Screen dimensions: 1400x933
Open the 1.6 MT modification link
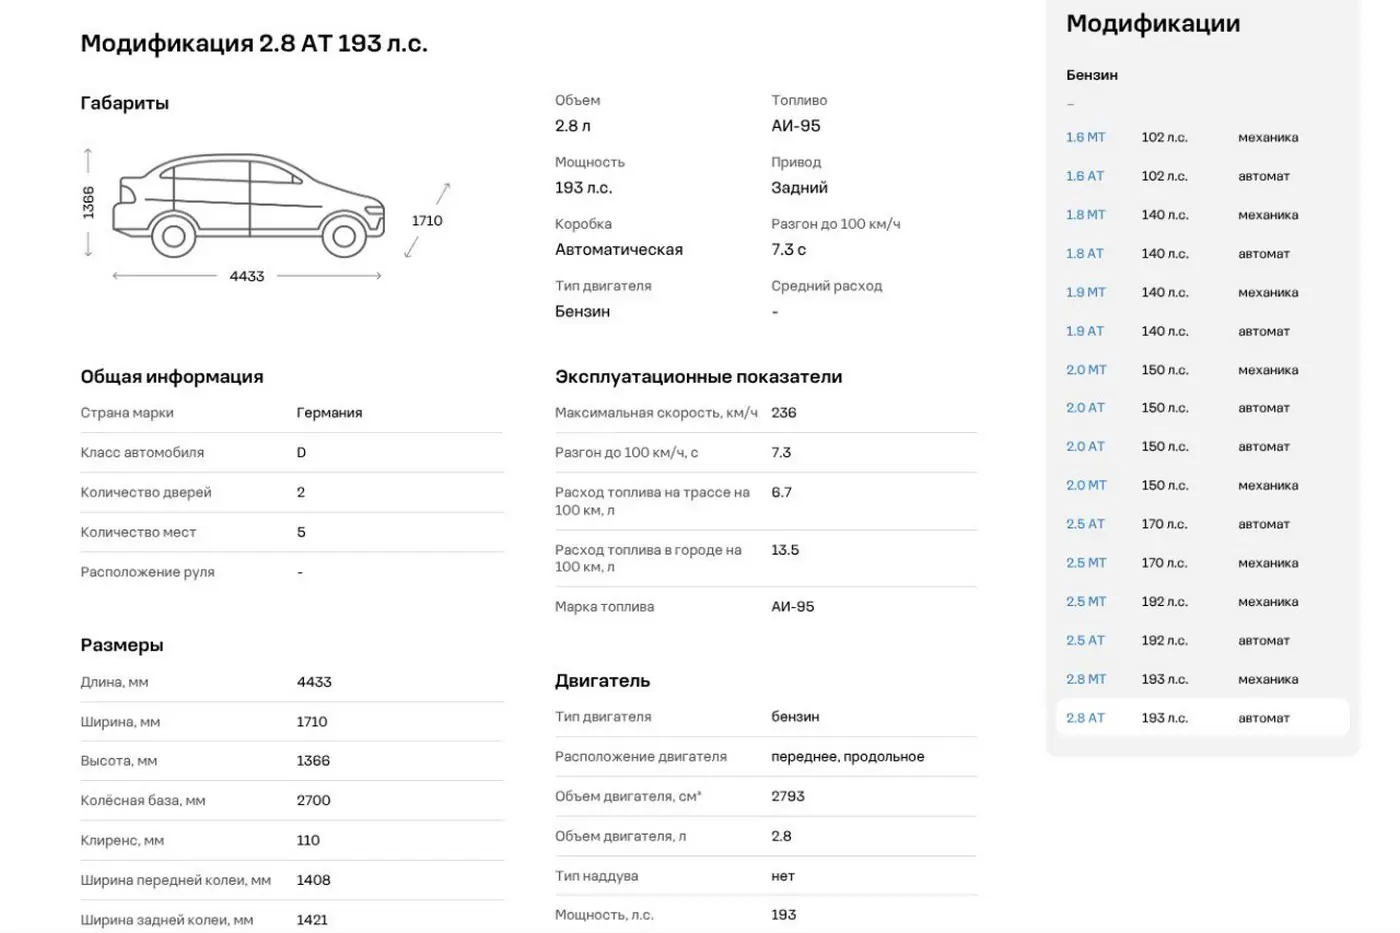point(1085,137)
